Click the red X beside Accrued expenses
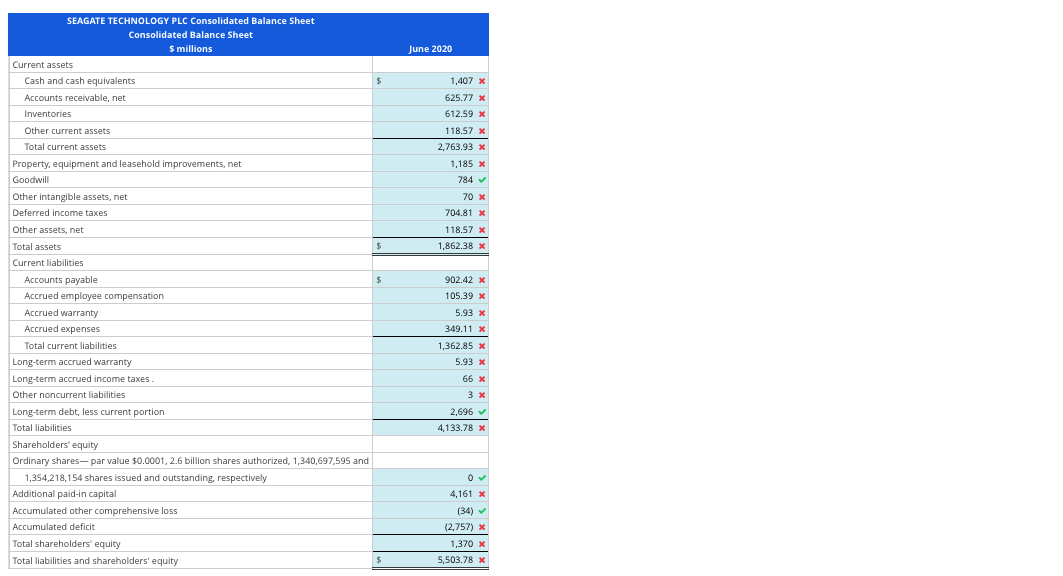The width and height of the screenshot is (1063, 576). click(482, 329)
